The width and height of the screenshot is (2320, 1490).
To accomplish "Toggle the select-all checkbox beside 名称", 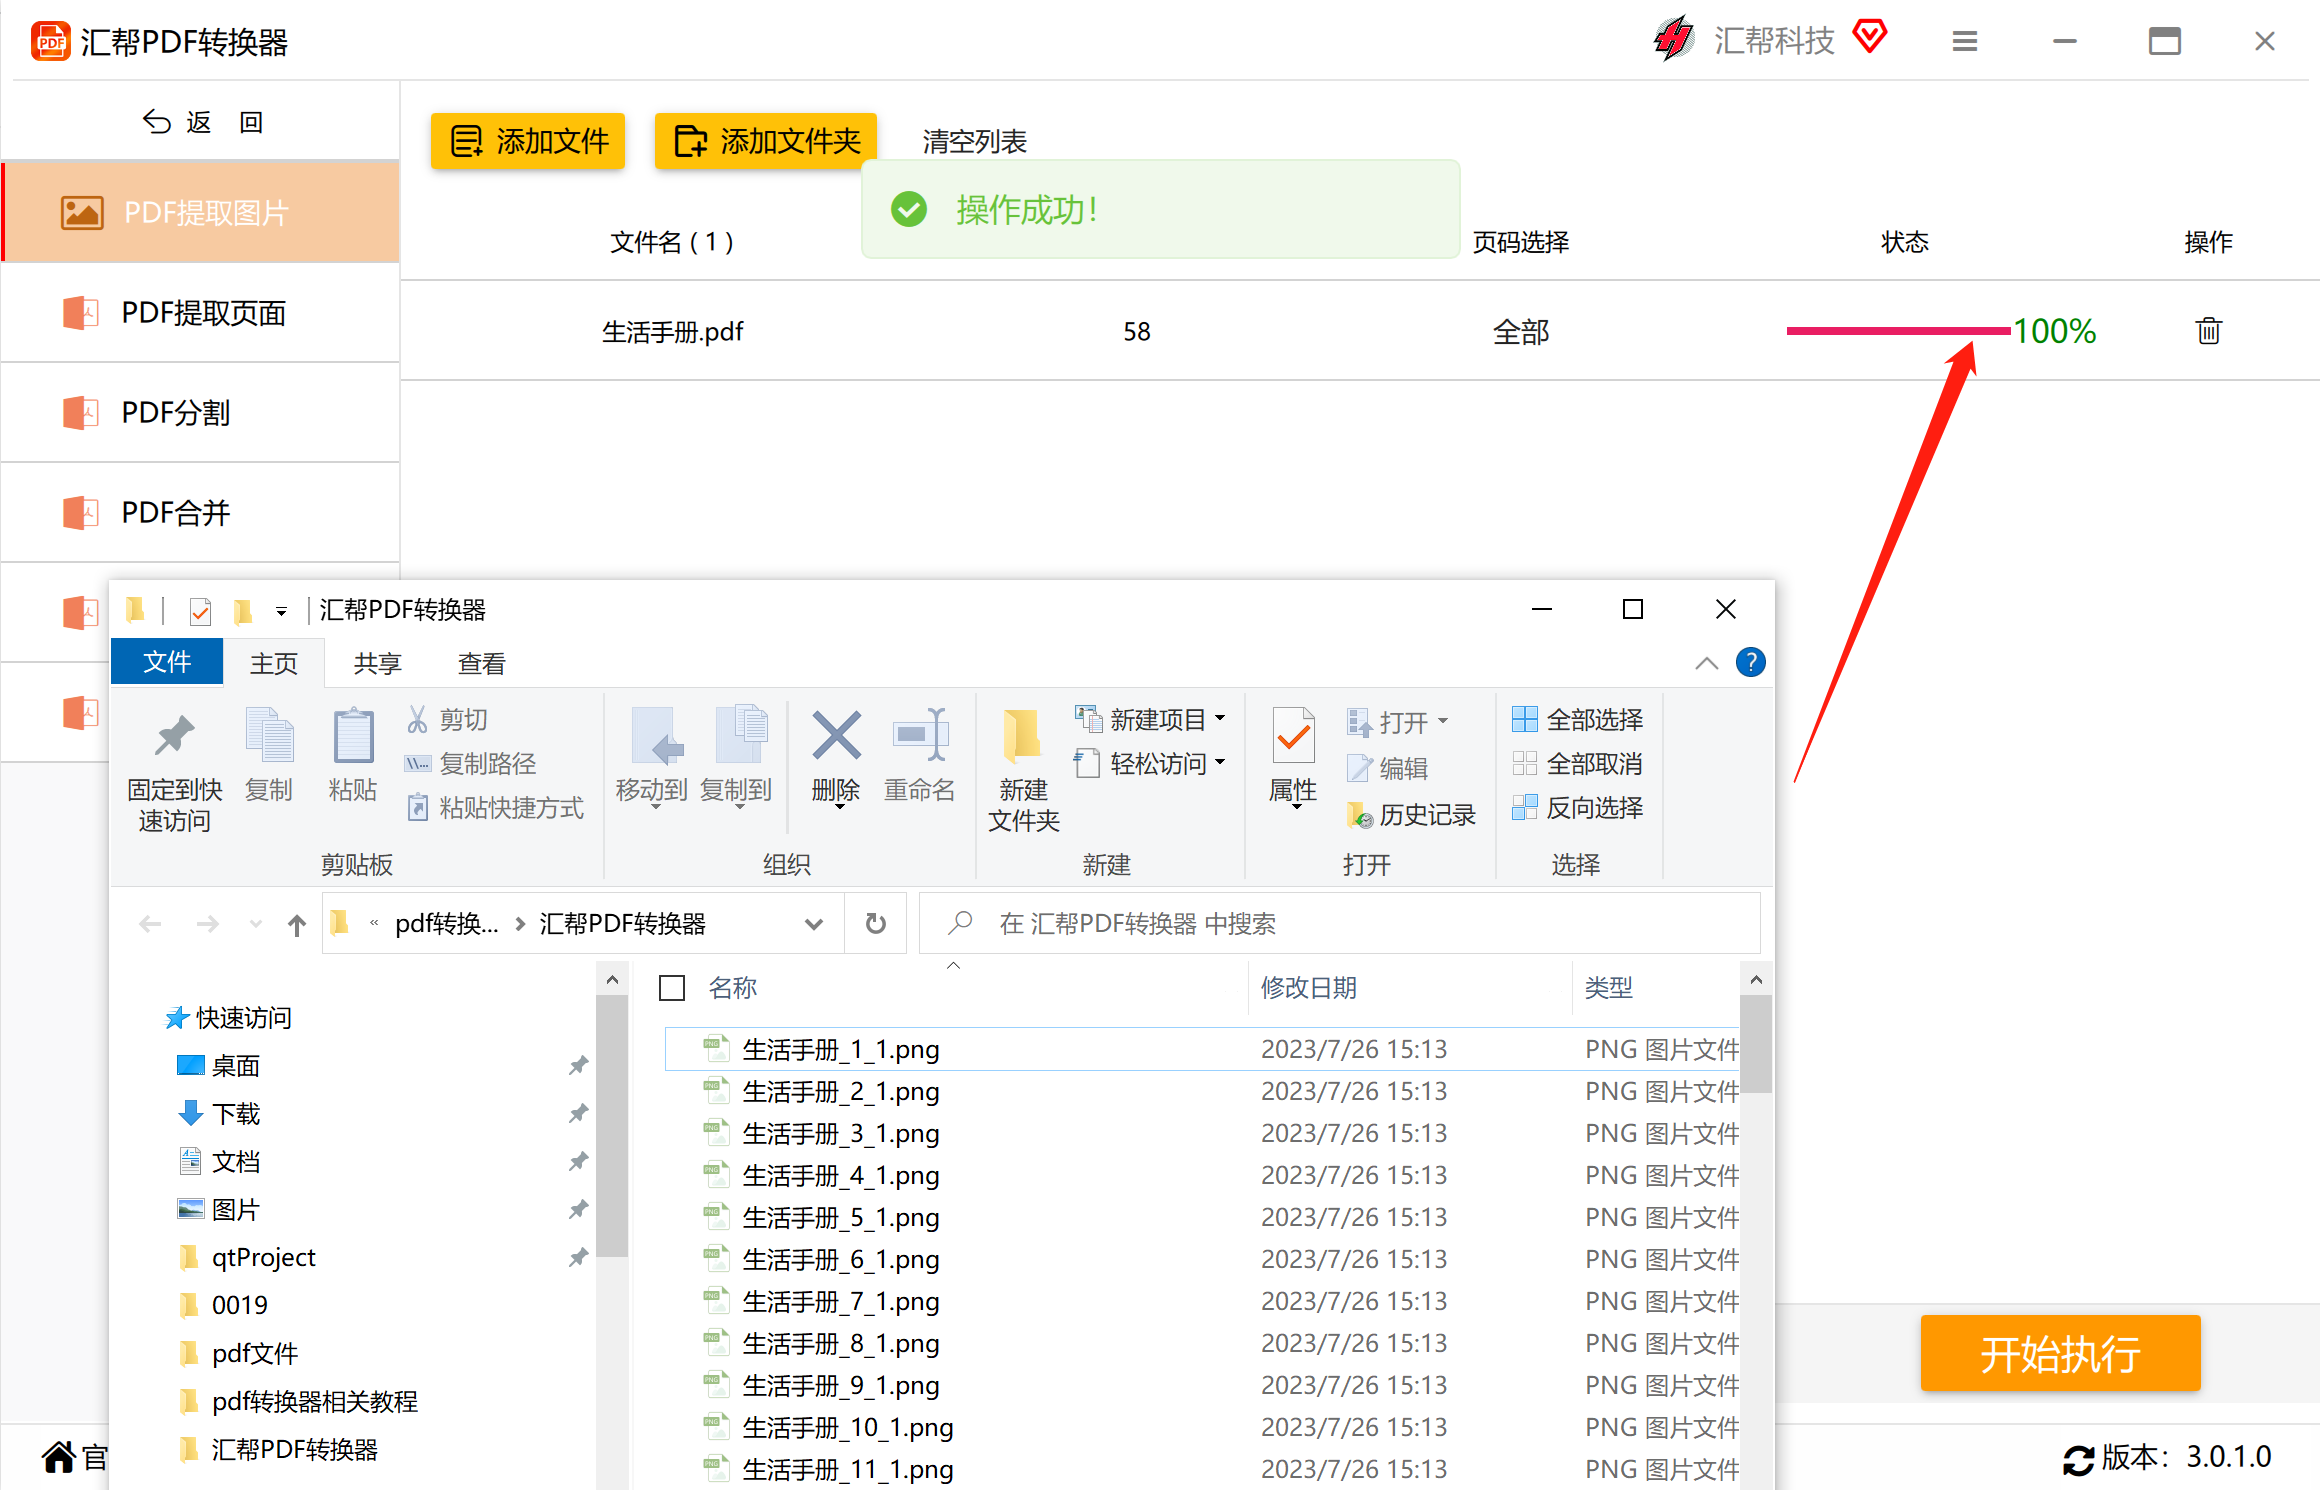I will tap(672, 988).
